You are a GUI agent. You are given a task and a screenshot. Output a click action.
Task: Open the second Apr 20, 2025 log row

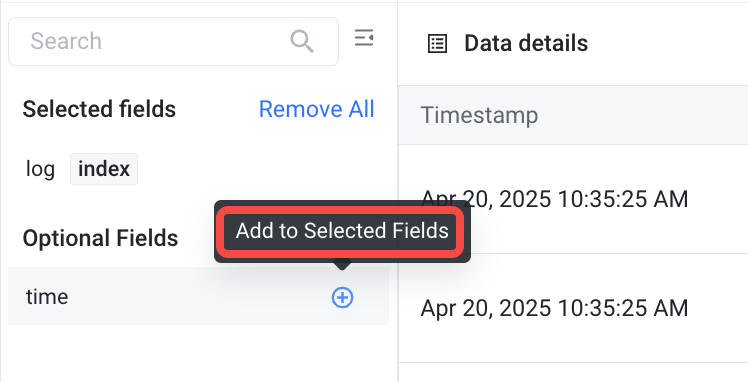coord(573,308)
